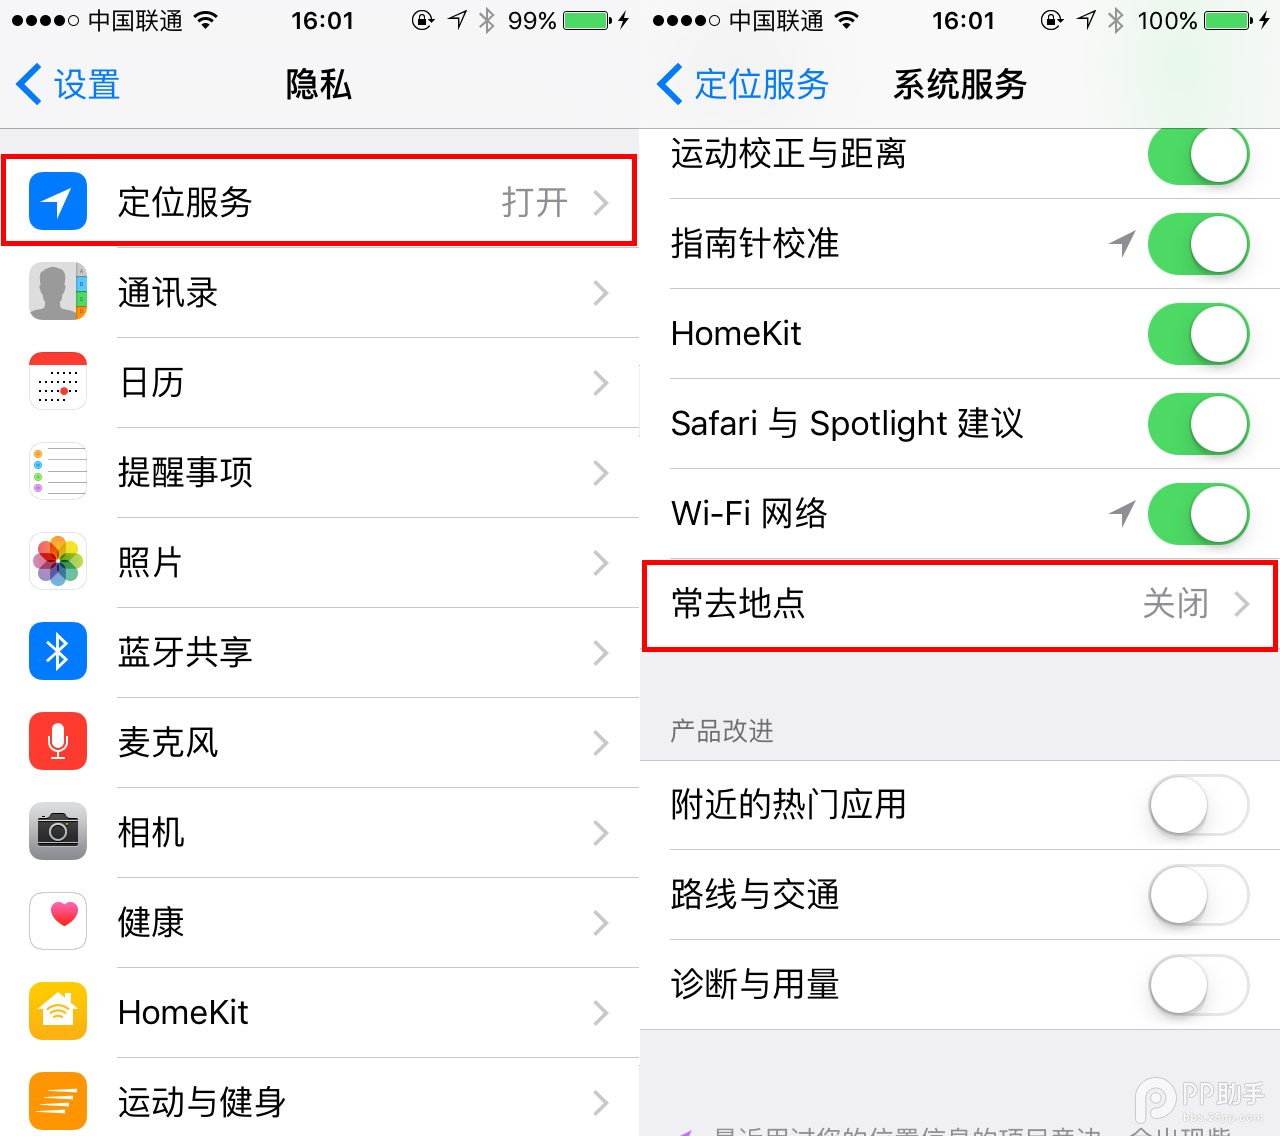This screenshot has height=1136, width=1280.
Task: Open the 定位服务 打开 menu row
Action: pyautogui.click(x=319, y=201)
